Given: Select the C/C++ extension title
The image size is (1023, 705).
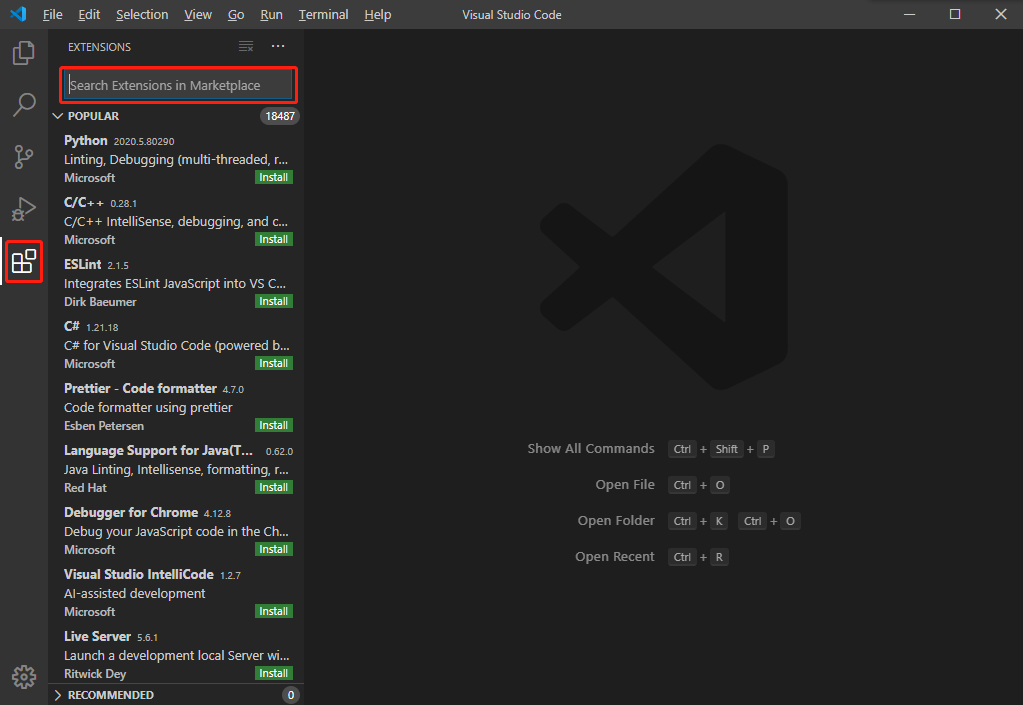Looking at the screenshot, I should [84, 203].
